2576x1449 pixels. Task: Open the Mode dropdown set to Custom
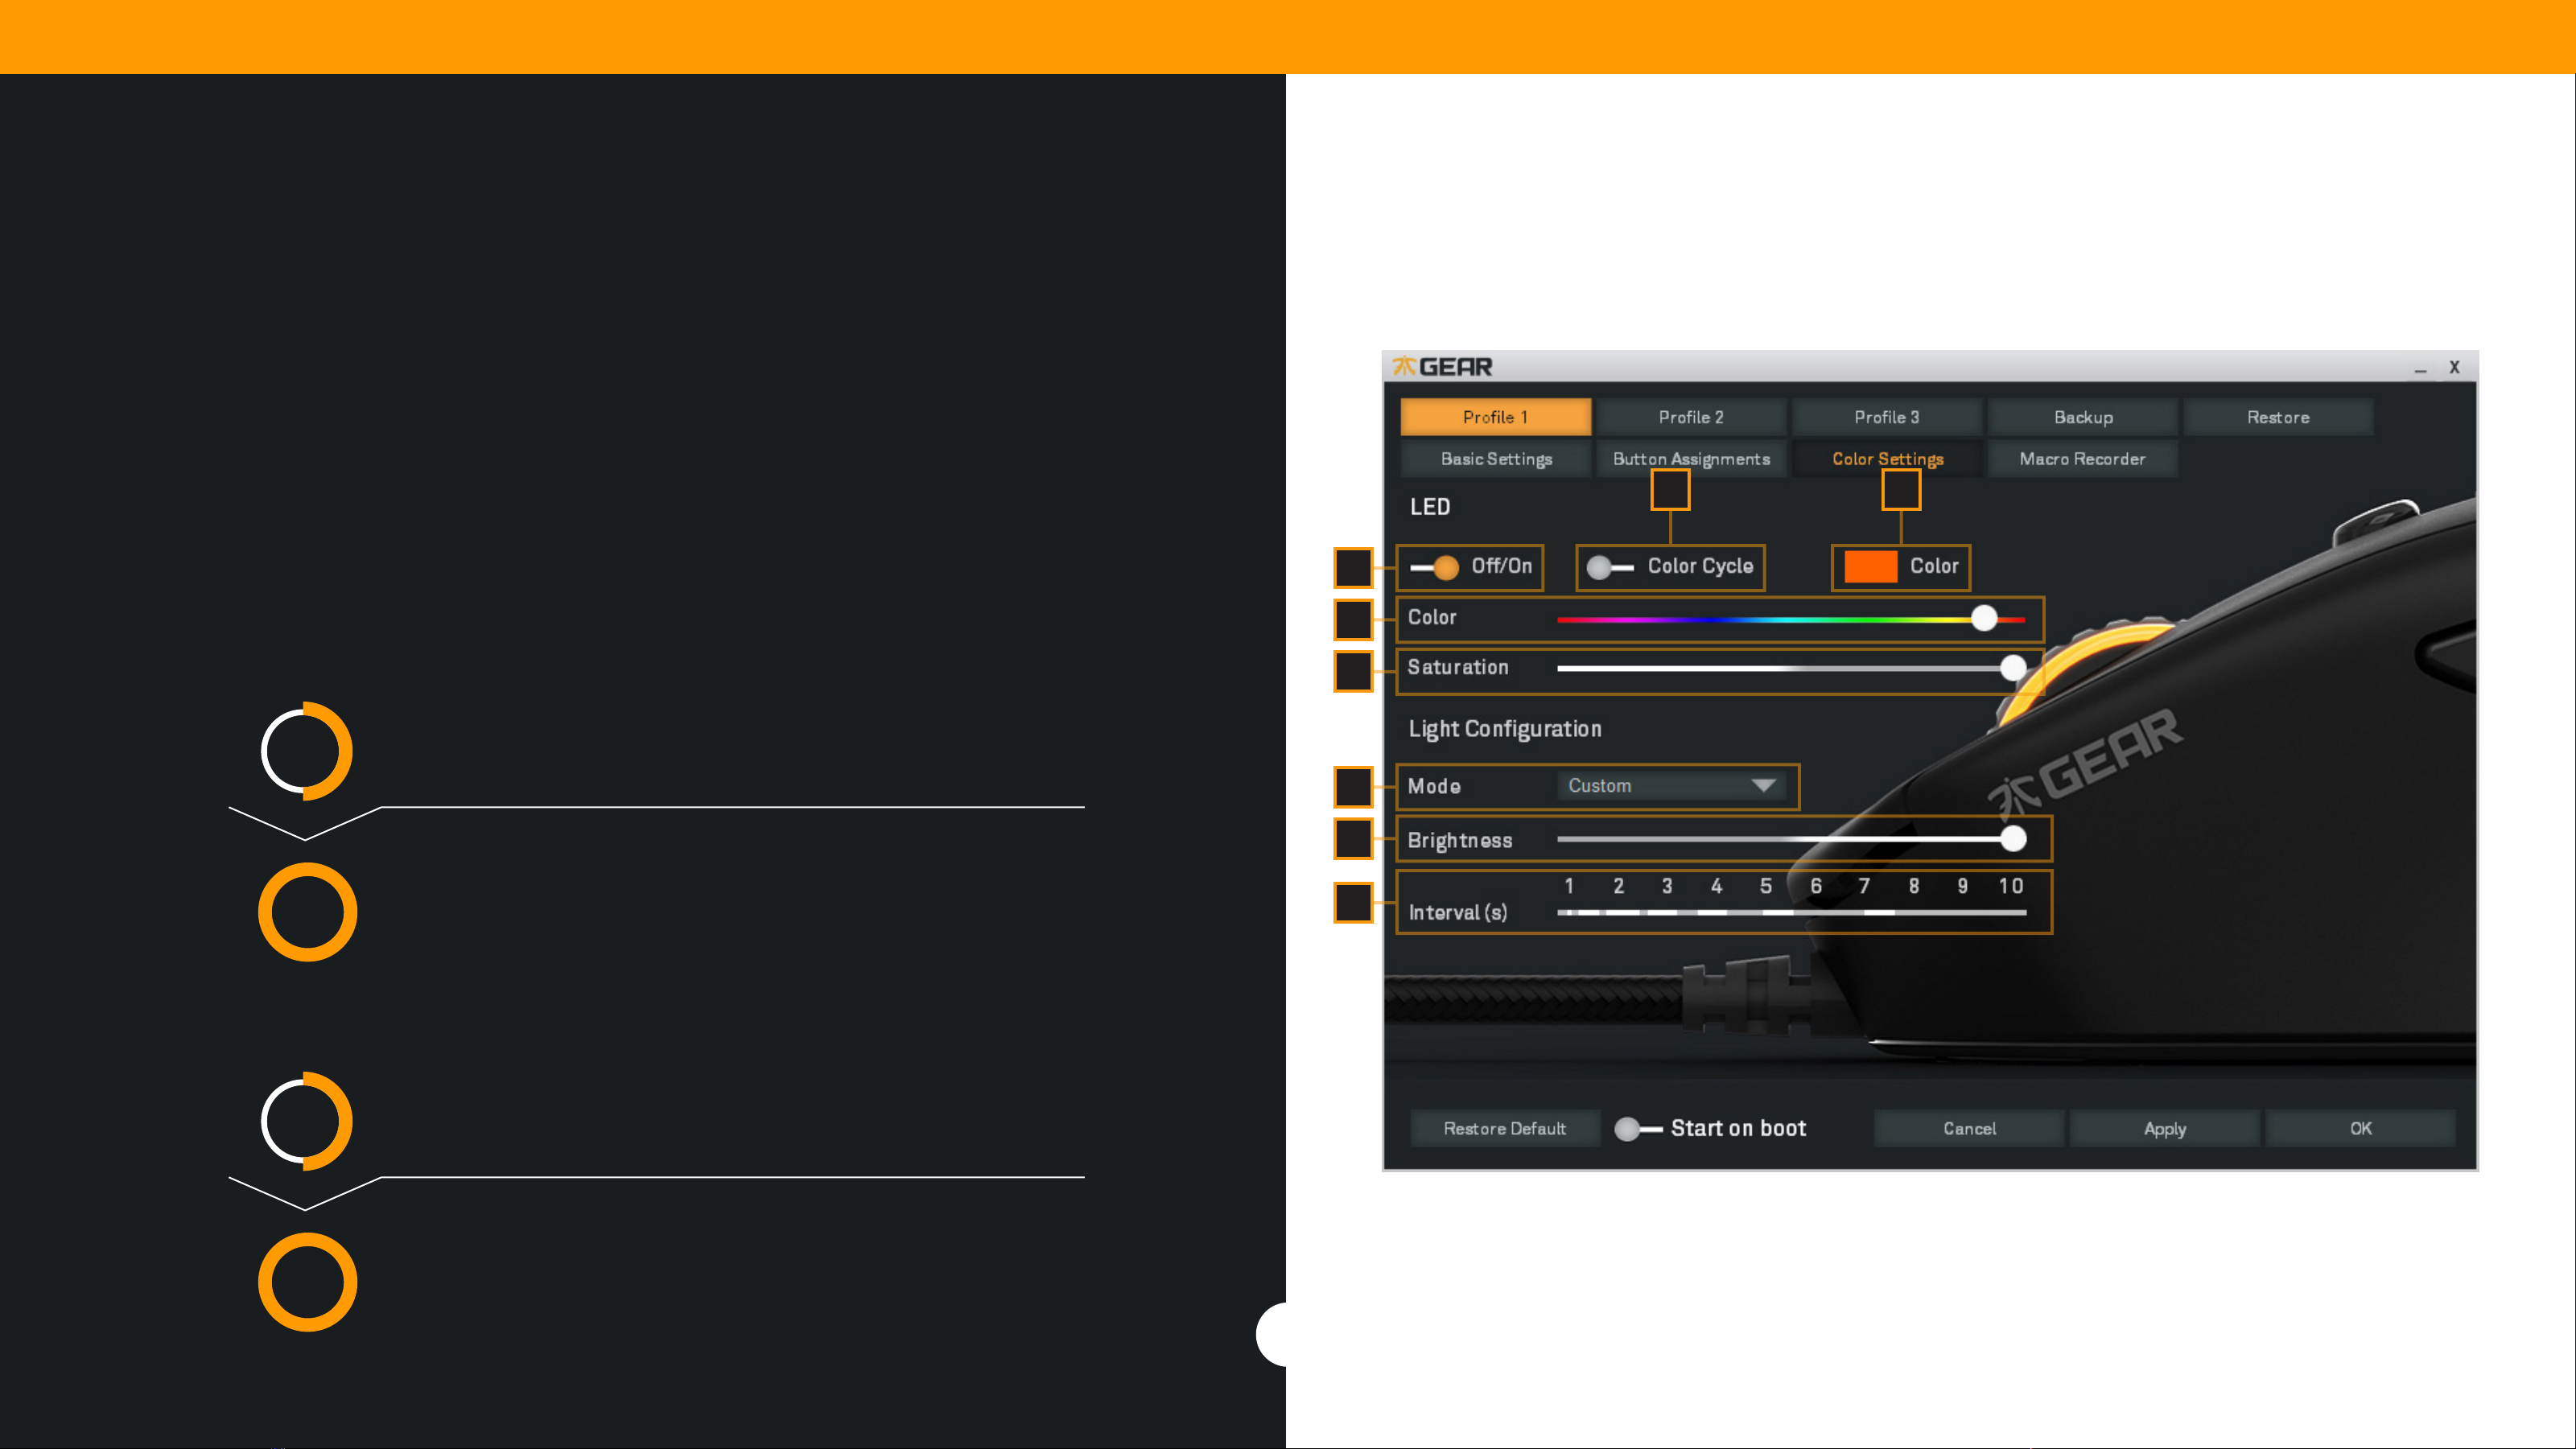click(x=1671, y=786)
